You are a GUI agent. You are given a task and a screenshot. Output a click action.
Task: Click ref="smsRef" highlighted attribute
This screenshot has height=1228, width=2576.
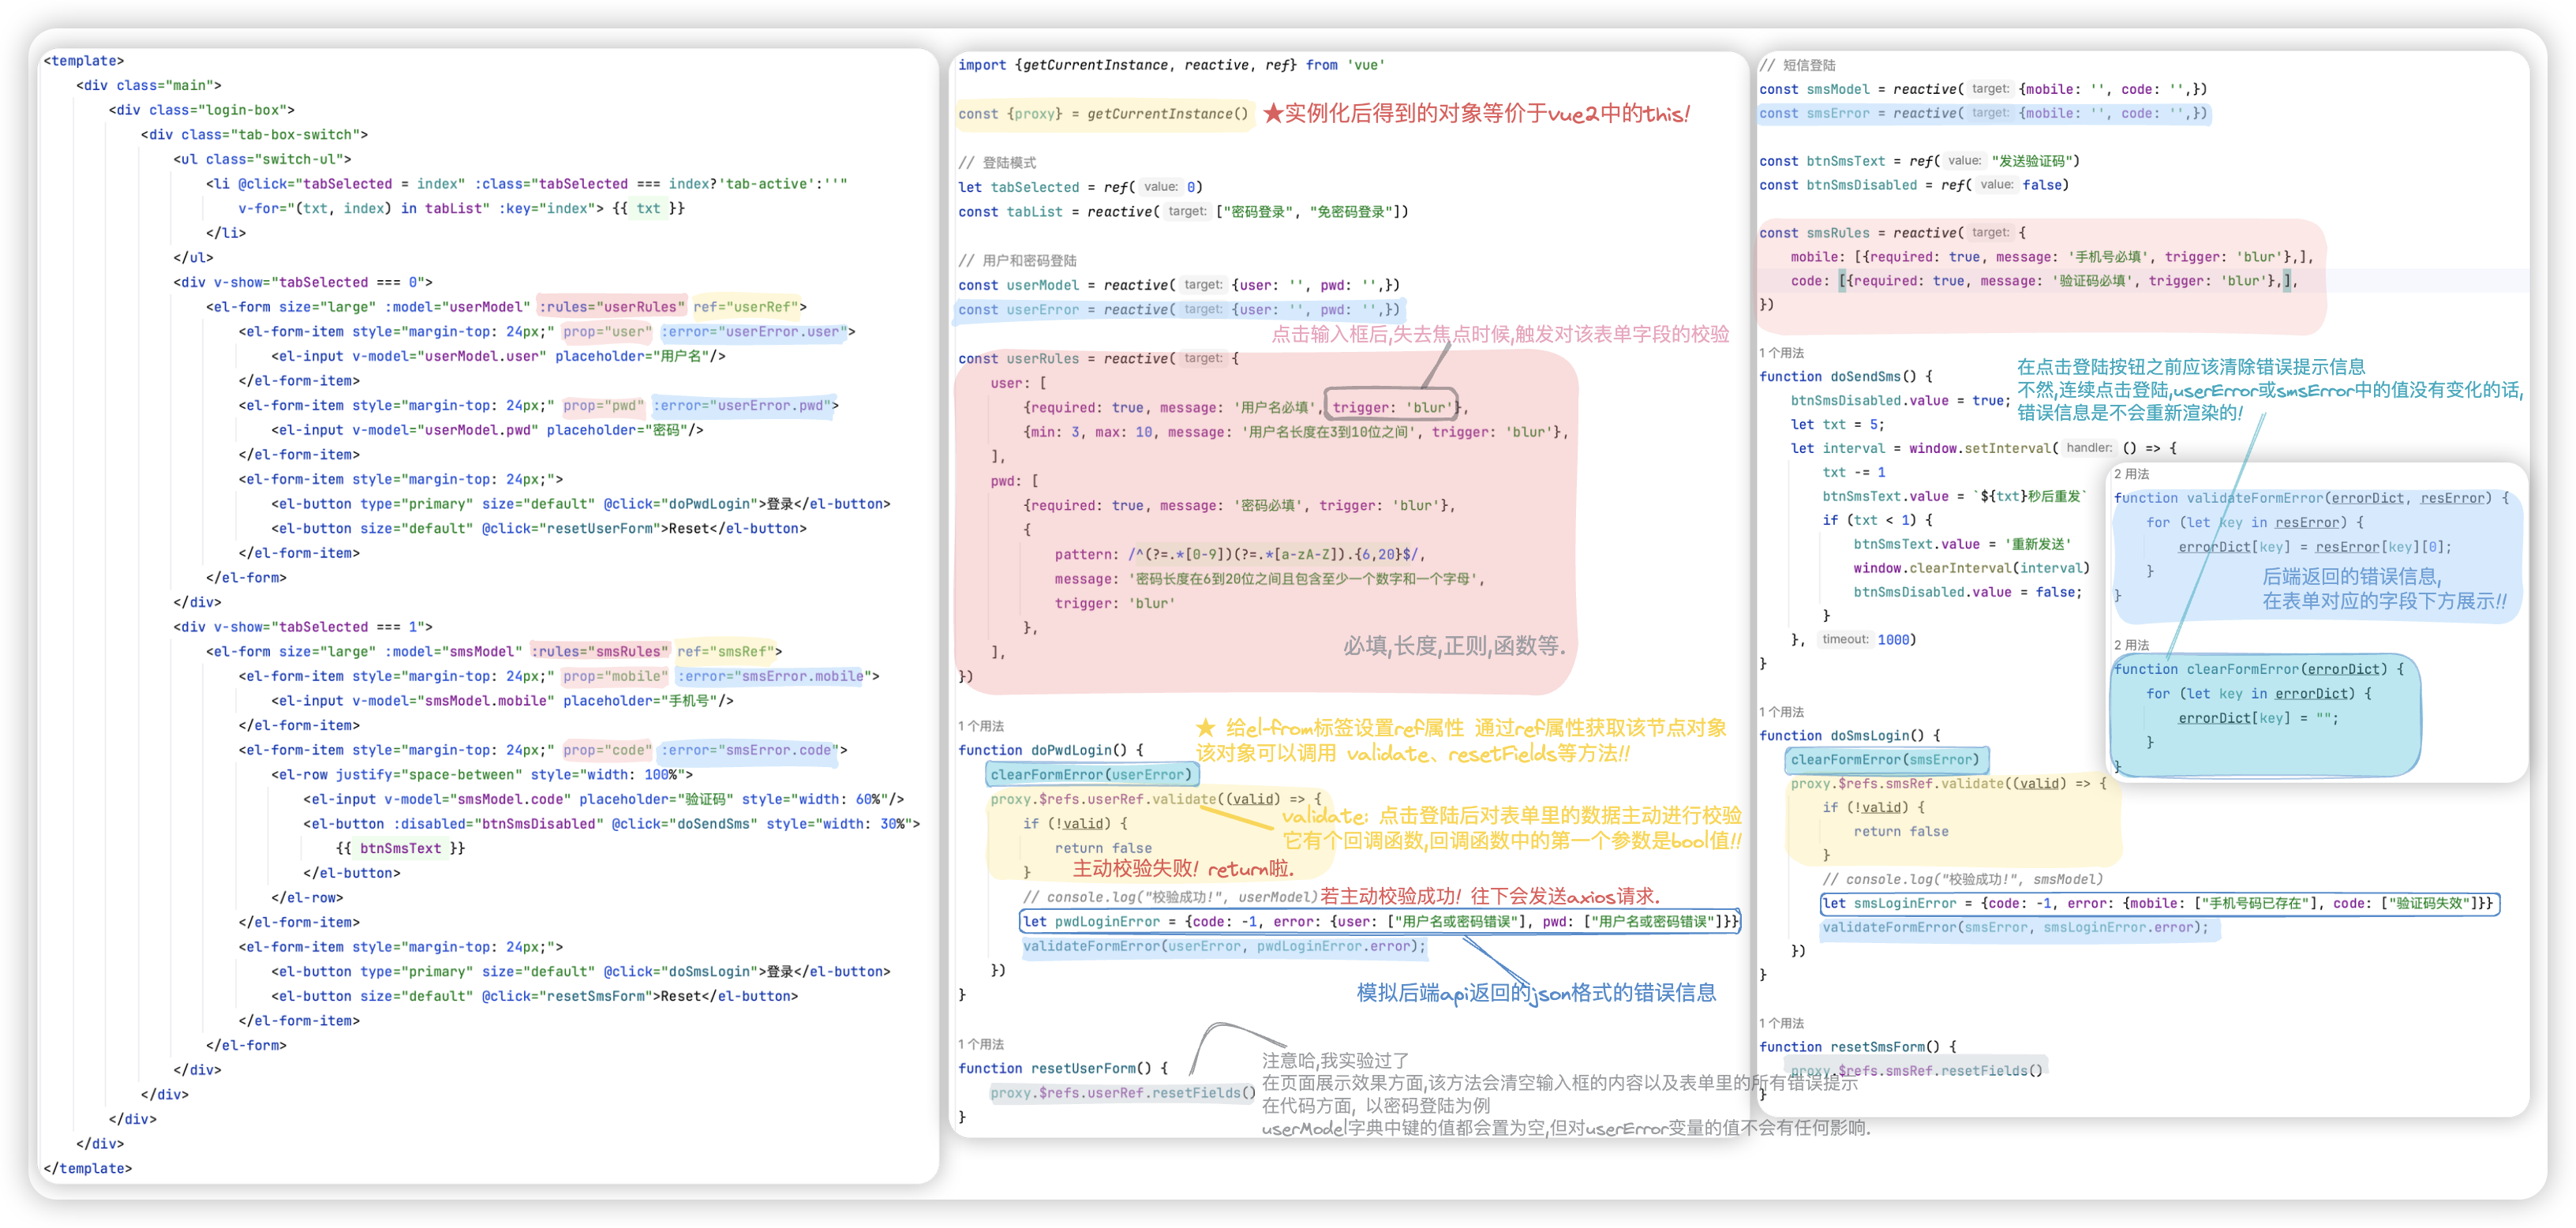point(725,651)
